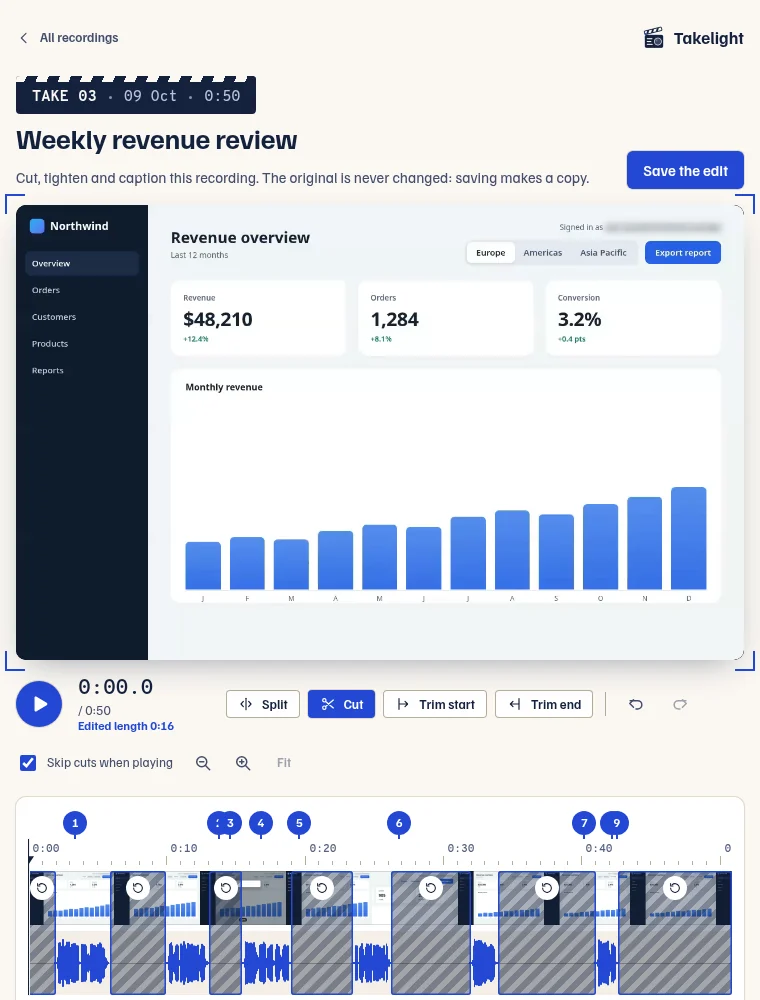Zoom out the timeline
760x1000 pixels.
pos(203,763)
